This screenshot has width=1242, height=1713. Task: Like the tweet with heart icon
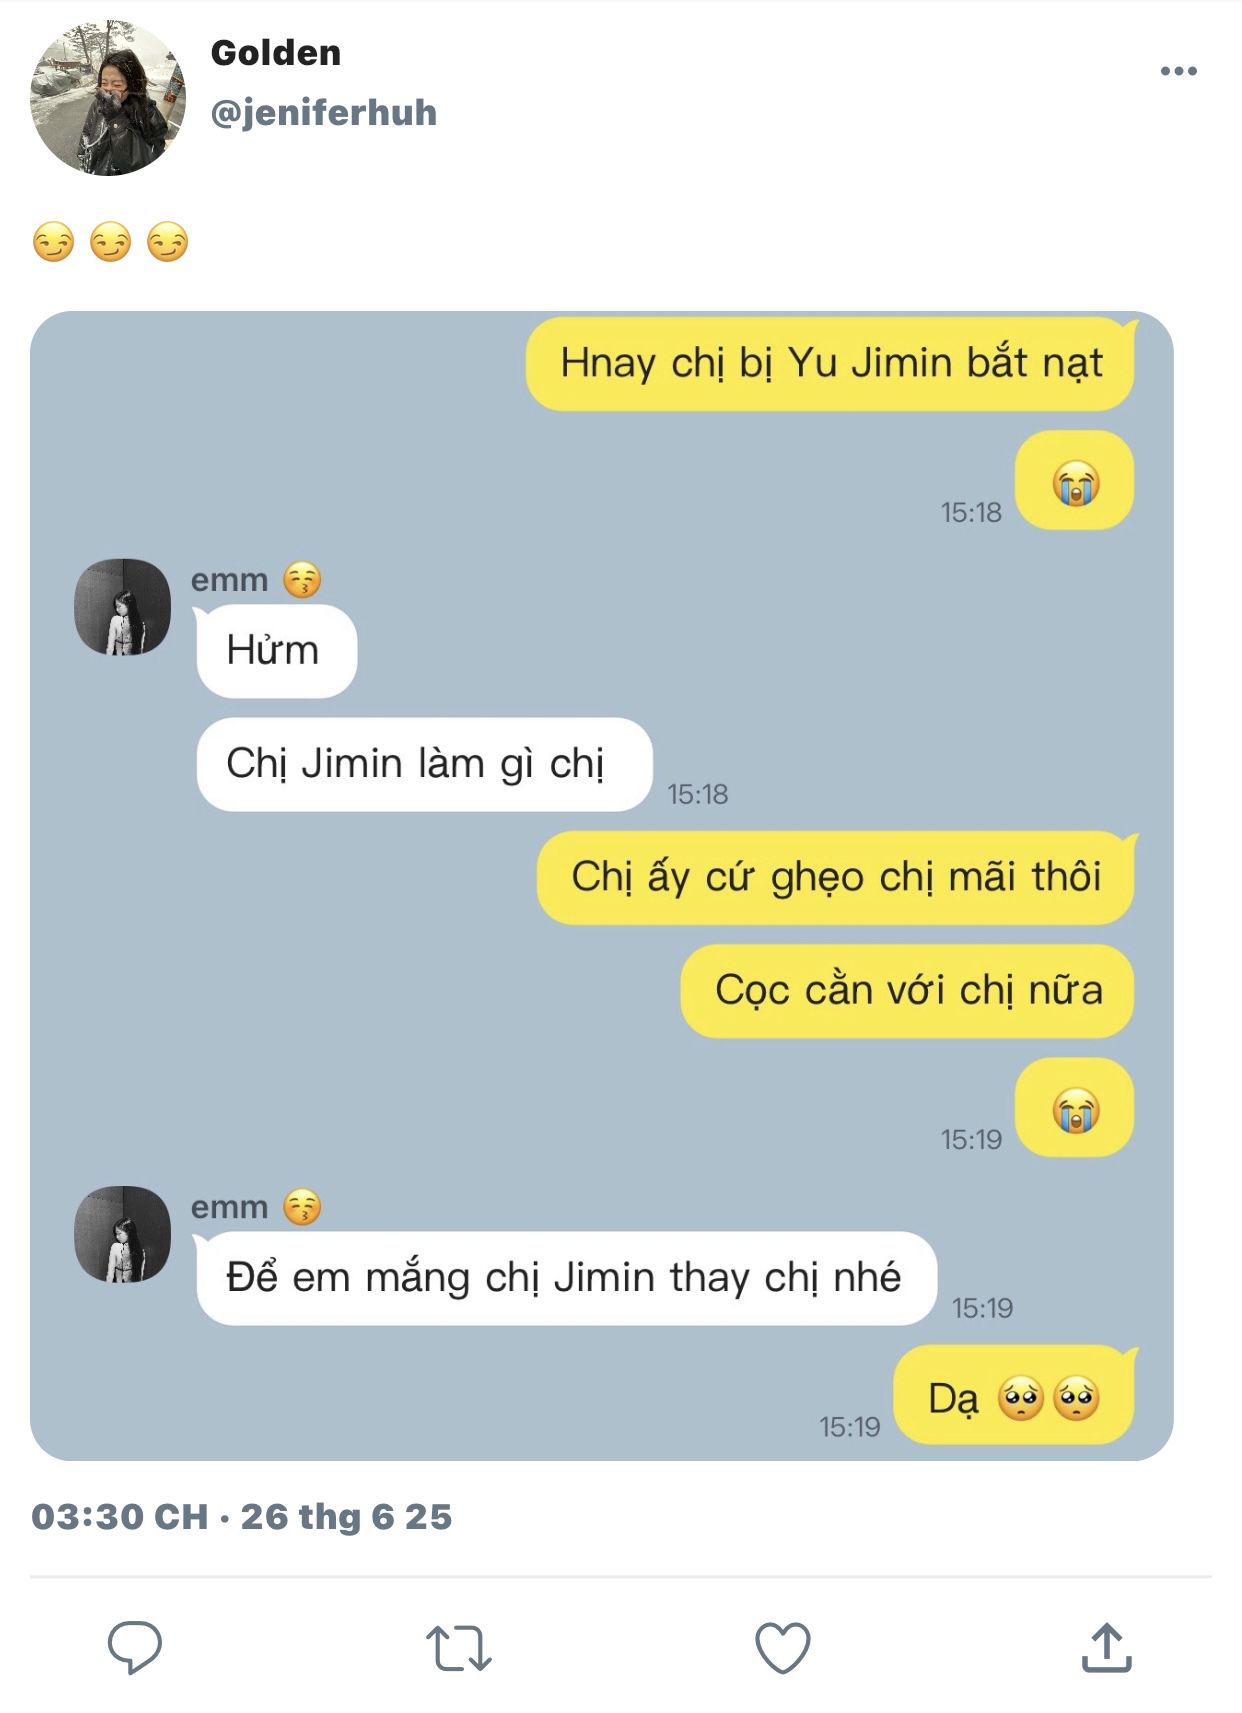(x=782, y=1647)
